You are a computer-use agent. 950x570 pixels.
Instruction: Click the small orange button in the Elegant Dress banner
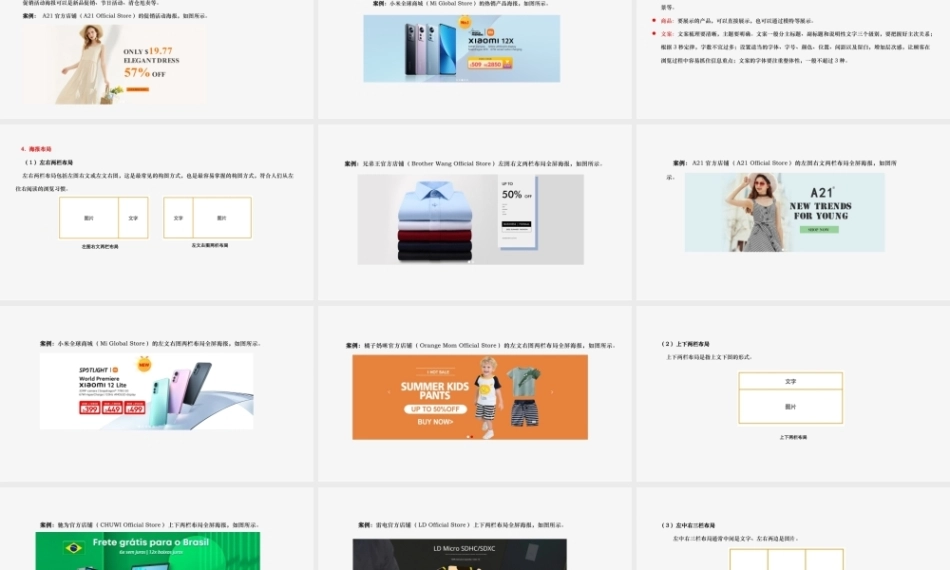tap(138, 89)
